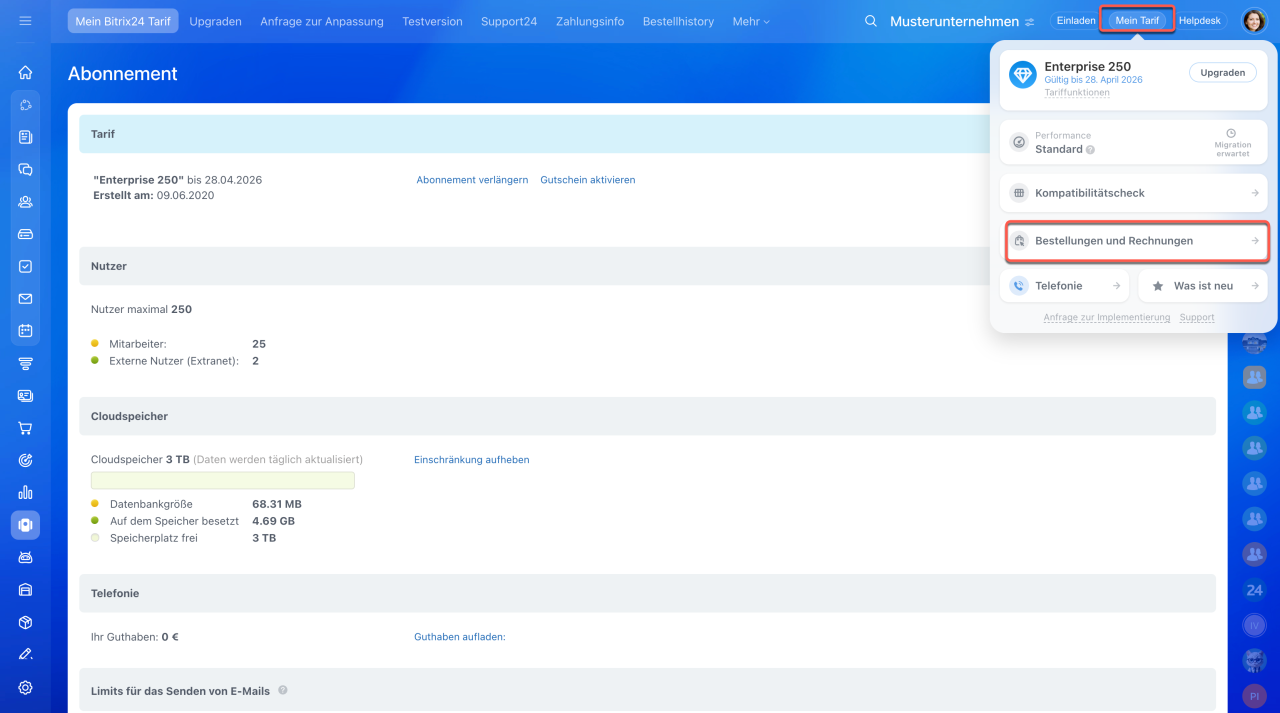Open the marketing target icon in sidebar
The image size is (1280, 713).
[25, 461]
